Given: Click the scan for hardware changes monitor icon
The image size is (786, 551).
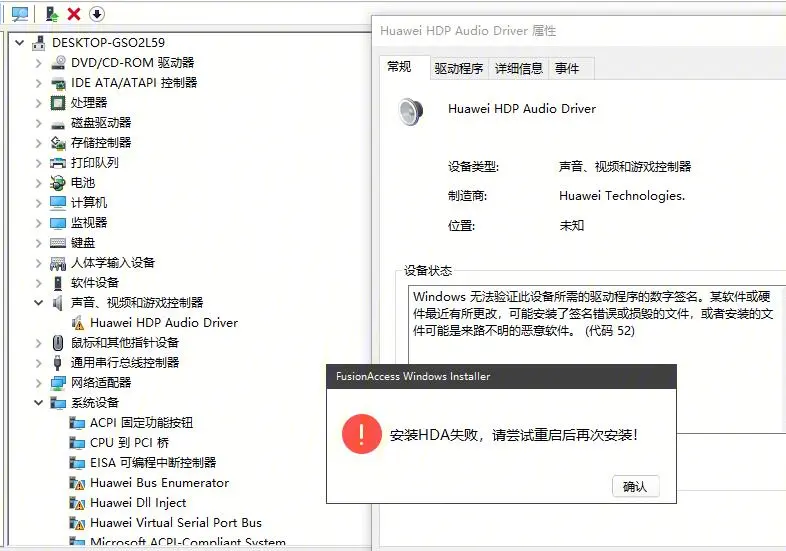Looking at the screenshot, I should click(20, 14).
